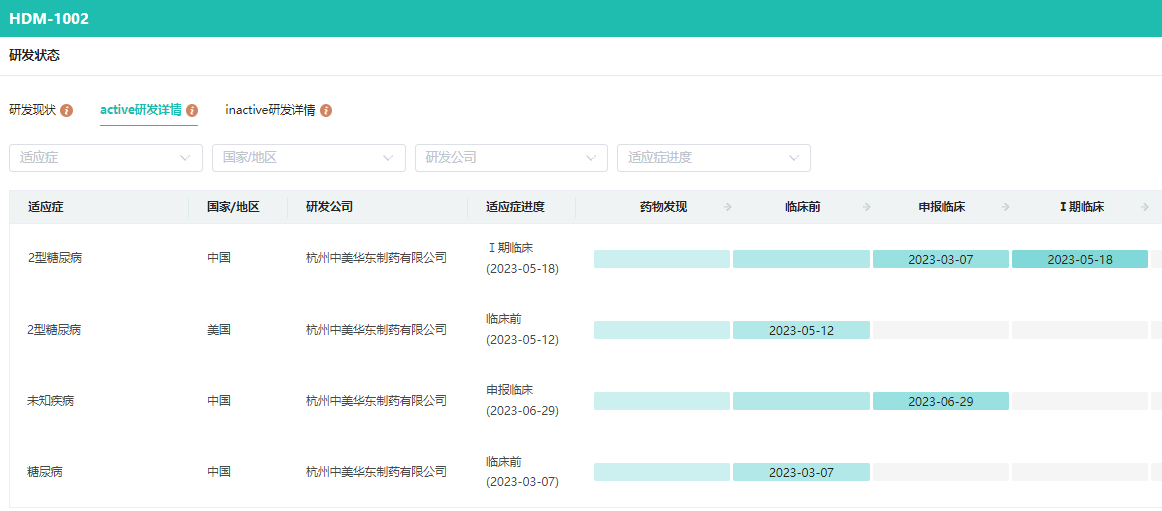Click the 2023-06-29 申报临床 progress bar
1162x511 pixels.
pyautogui.click(x=940, y=401)
